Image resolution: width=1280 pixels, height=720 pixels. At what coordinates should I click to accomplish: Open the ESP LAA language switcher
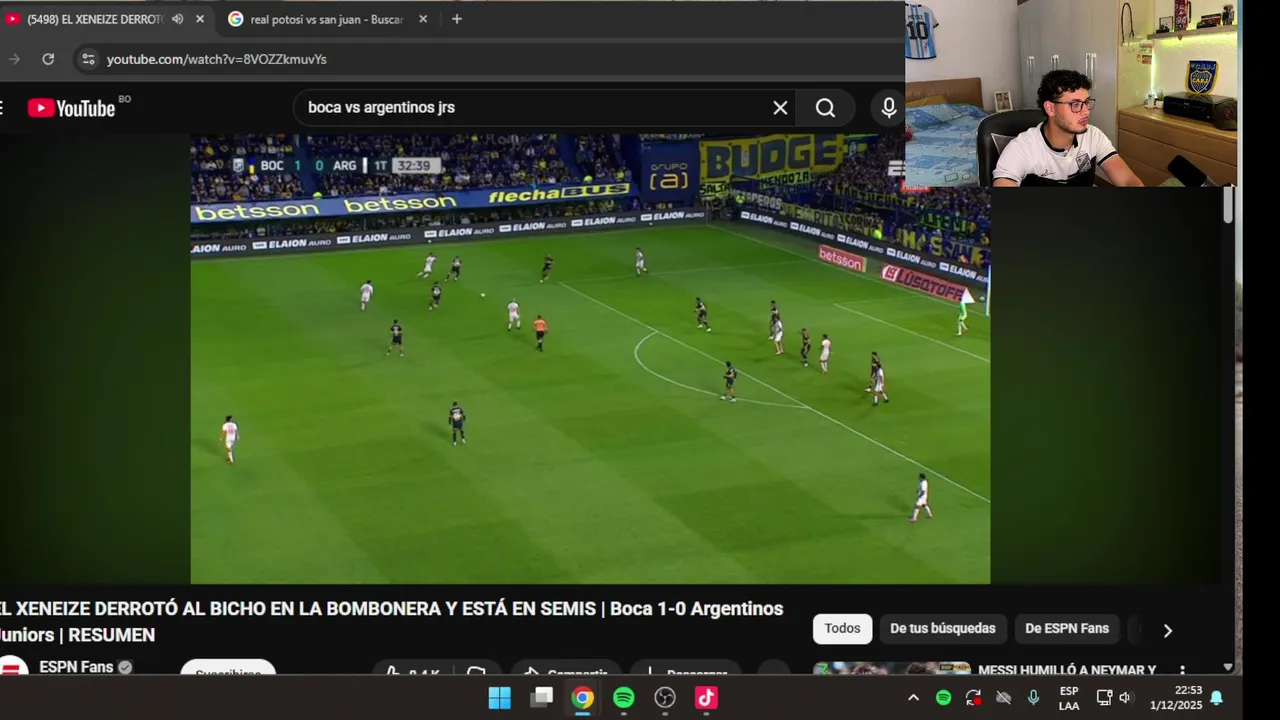click(1069, 698)
